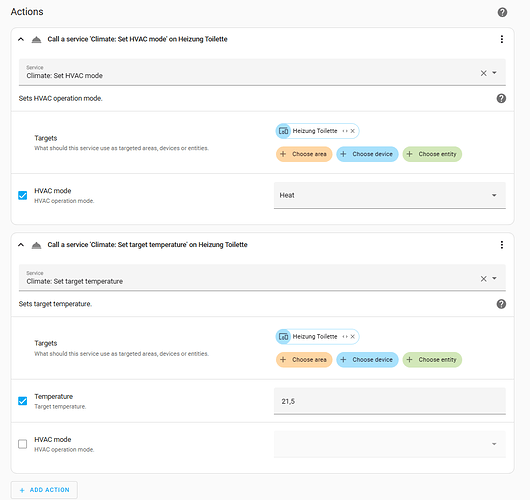Collapse the Set HVAC mode action card

tap(21, 39)
